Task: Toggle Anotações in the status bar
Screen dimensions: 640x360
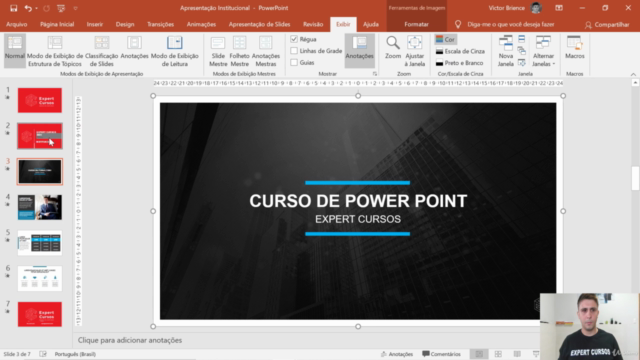Action: [x=397, y=354]
